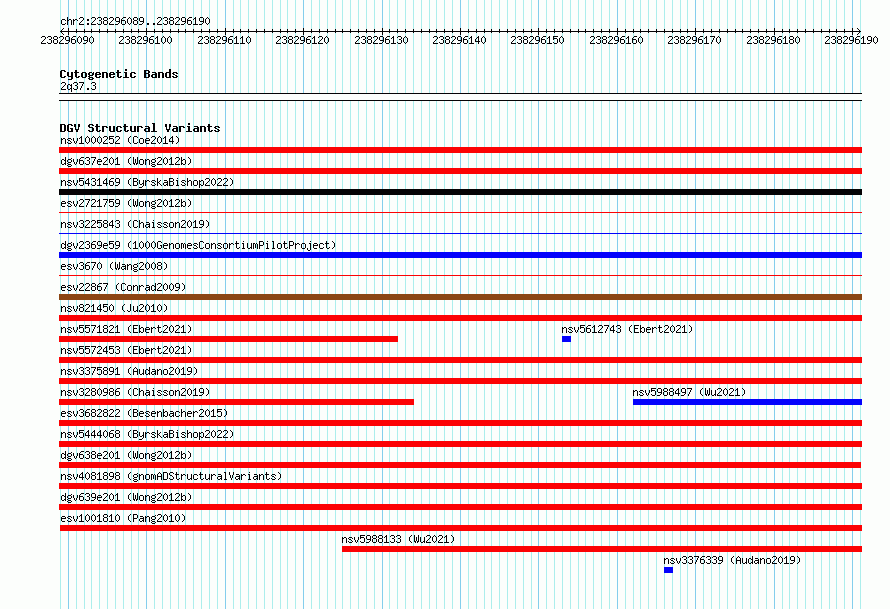
Task: Open dgv638e201 (Wong2012b) variant label
Action: click(x=126, y=455)
